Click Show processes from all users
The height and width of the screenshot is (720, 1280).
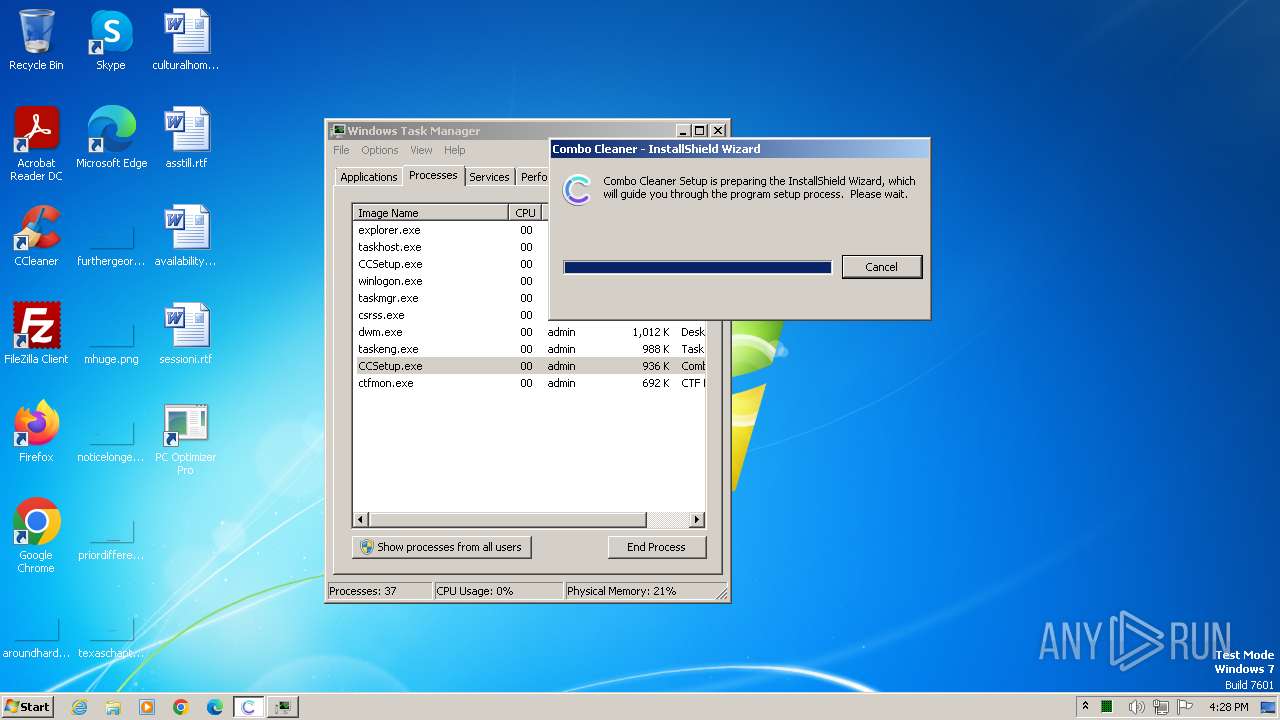coord(441,547)
